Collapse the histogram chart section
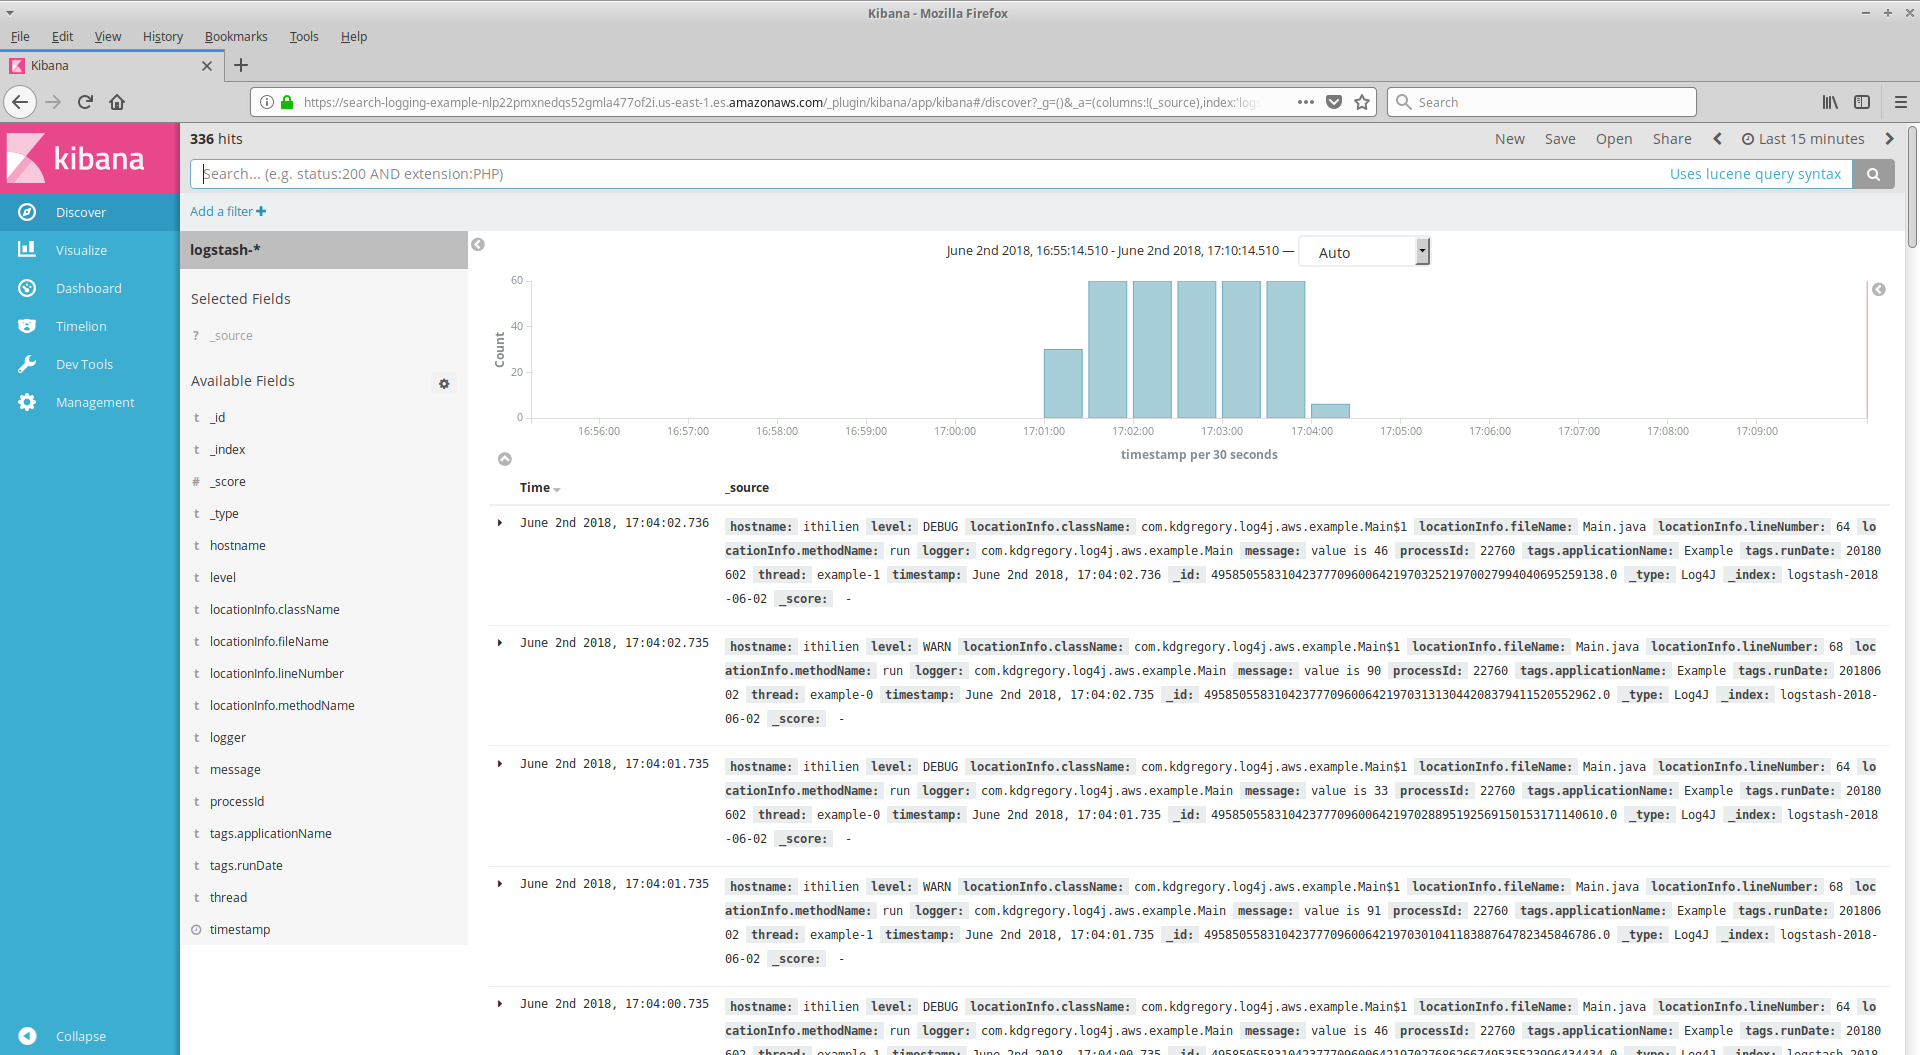This screenshot has height=1055, width=1920. (x=505, y=459)
